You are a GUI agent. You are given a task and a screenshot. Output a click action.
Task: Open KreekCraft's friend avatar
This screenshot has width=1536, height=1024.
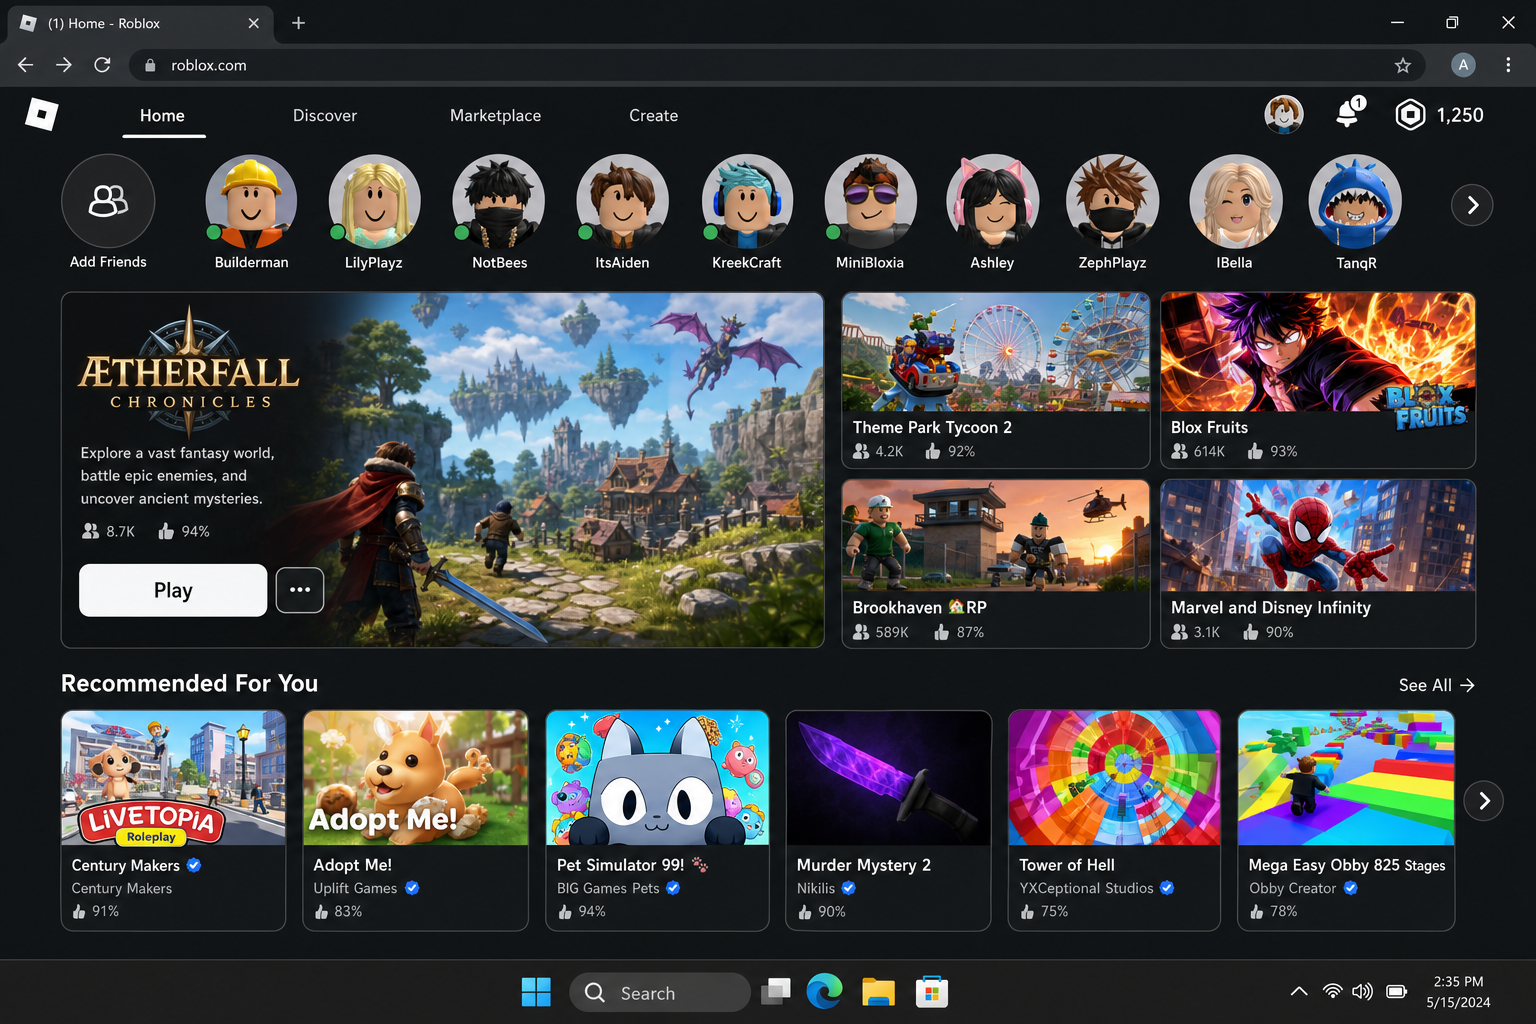[x=747, y=201]
